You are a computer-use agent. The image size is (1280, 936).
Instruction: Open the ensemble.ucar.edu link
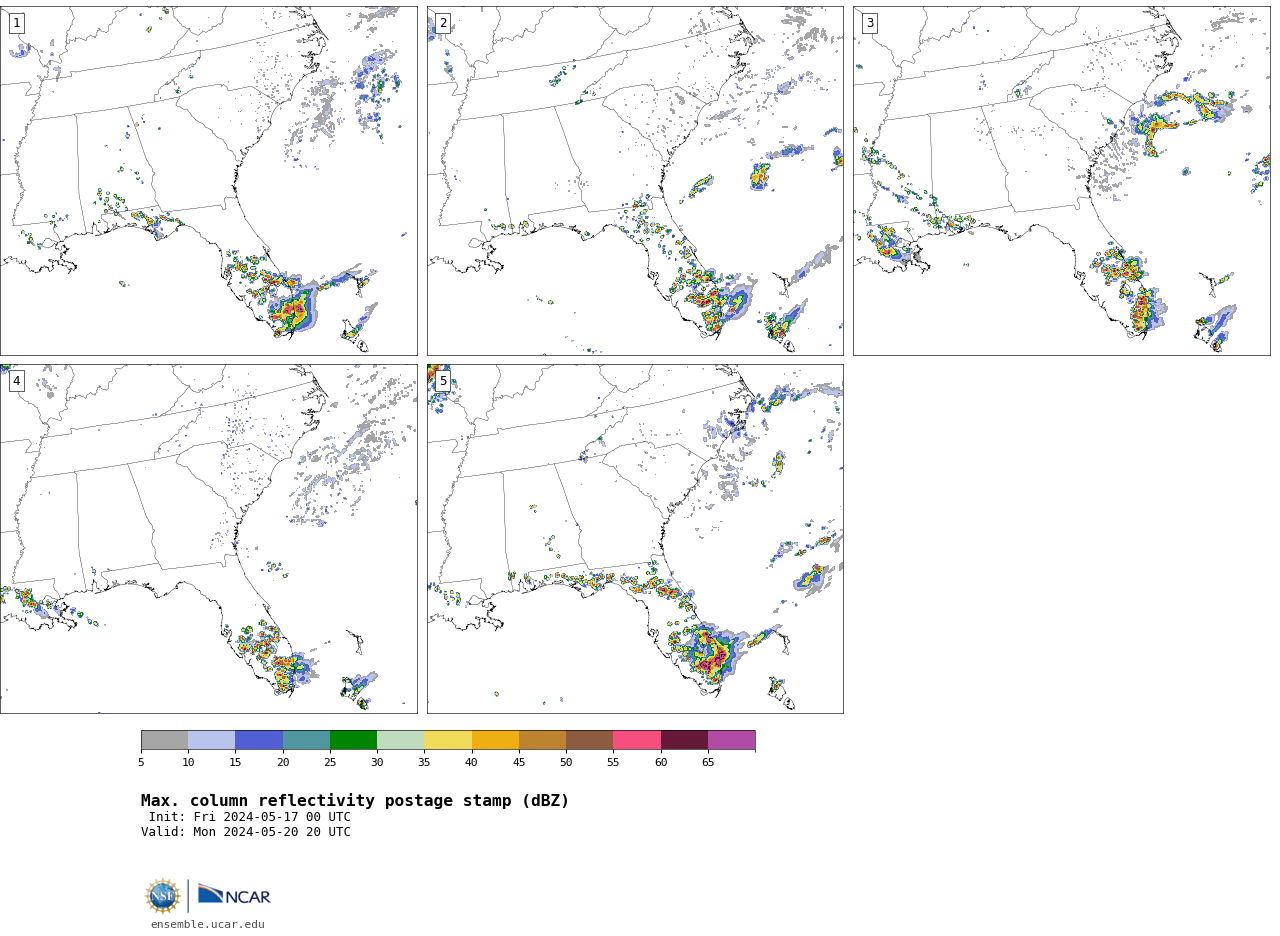[x=208, y=925]
